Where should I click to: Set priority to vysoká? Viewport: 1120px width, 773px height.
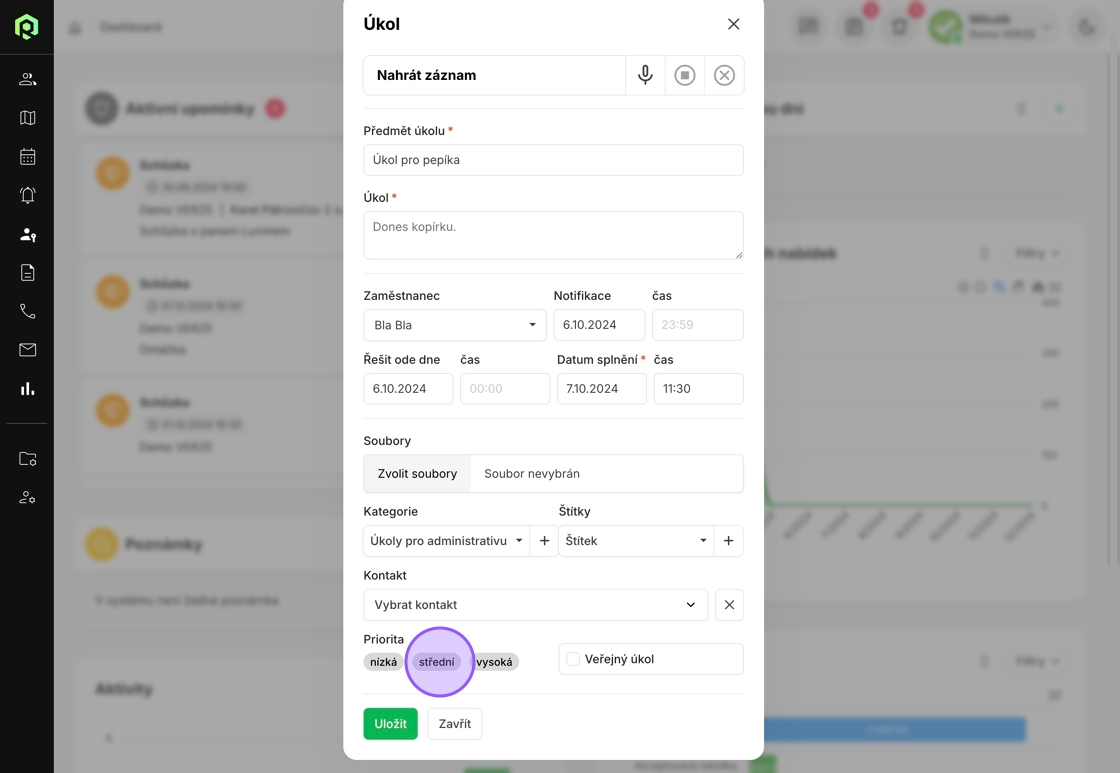494,662
